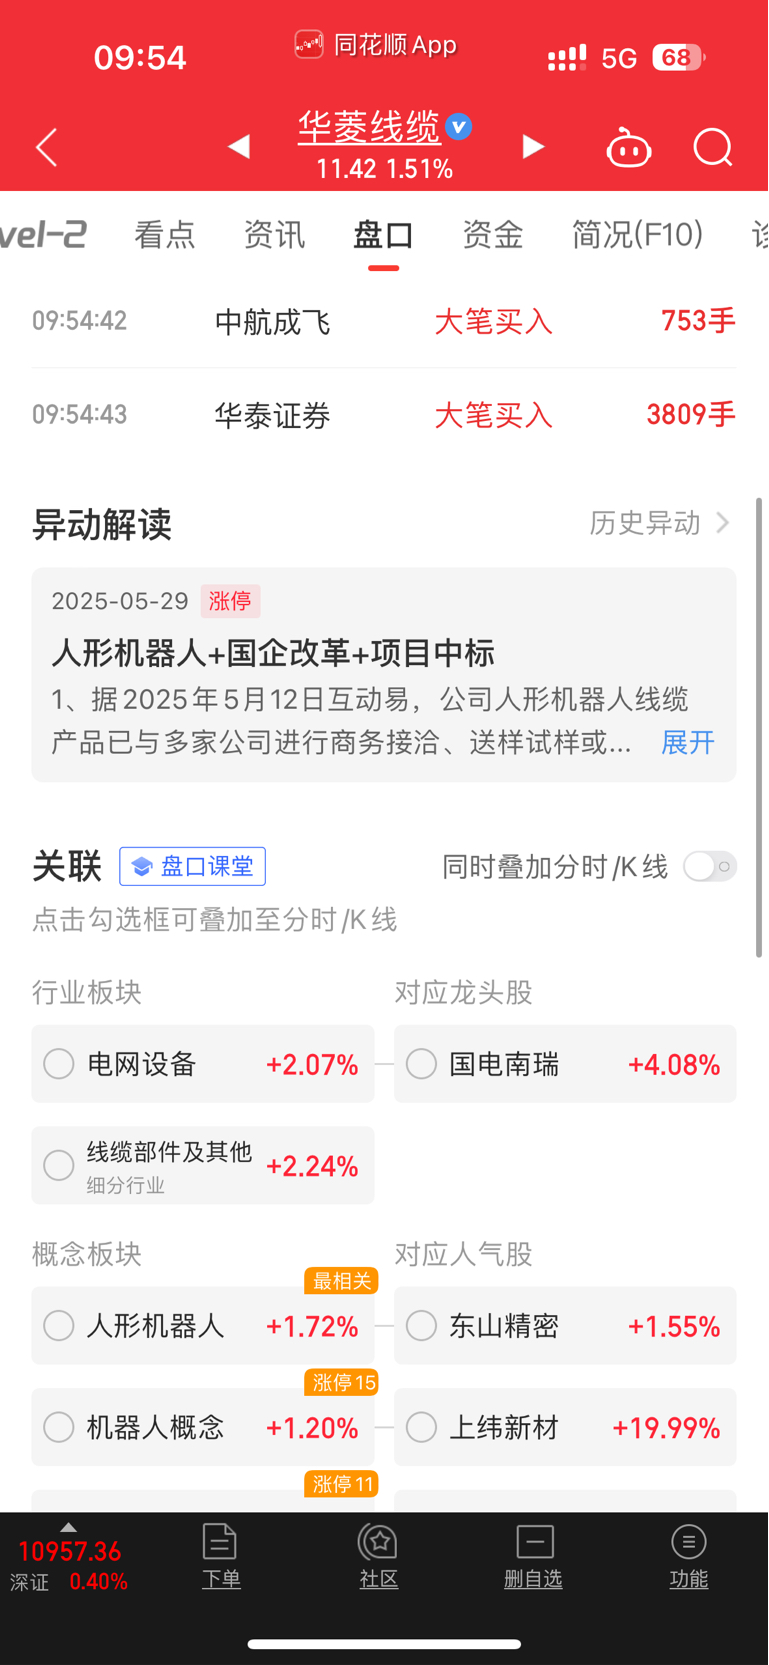Open 历史异动 chevron

point(723,523)
